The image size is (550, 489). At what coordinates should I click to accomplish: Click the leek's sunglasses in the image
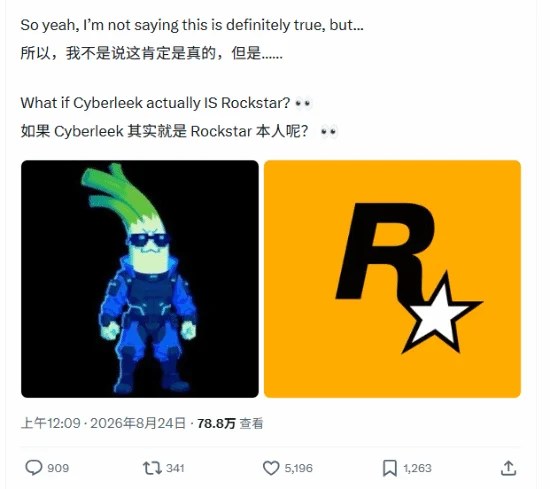coord(147,241)
